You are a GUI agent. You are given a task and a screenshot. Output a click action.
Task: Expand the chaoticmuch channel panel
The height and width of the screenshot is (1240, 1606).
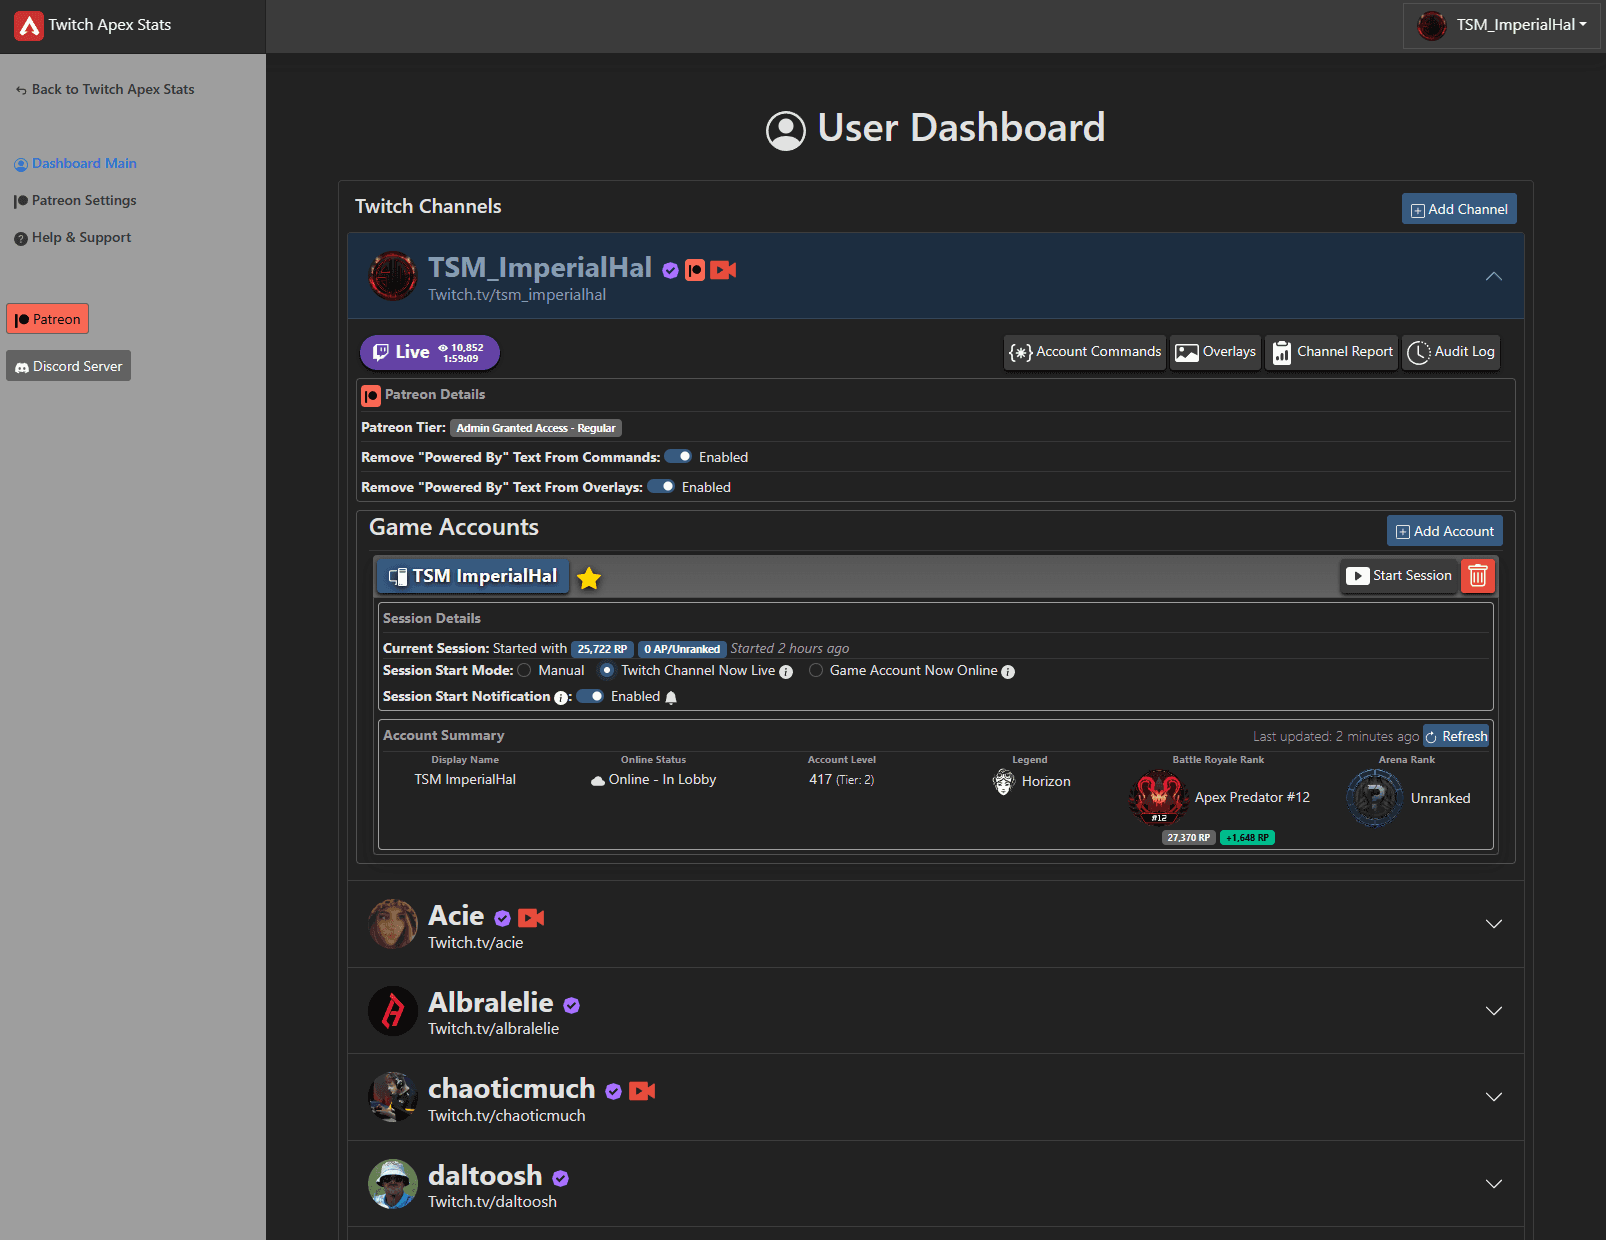1494,1097
